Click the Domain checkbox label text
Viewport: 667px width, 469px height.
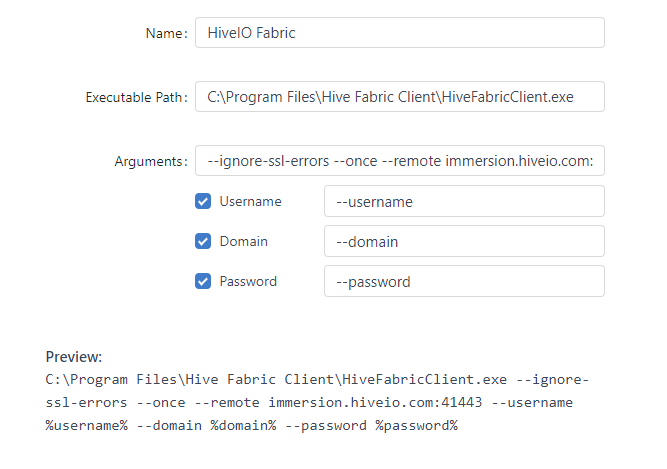tap(244, 241)
